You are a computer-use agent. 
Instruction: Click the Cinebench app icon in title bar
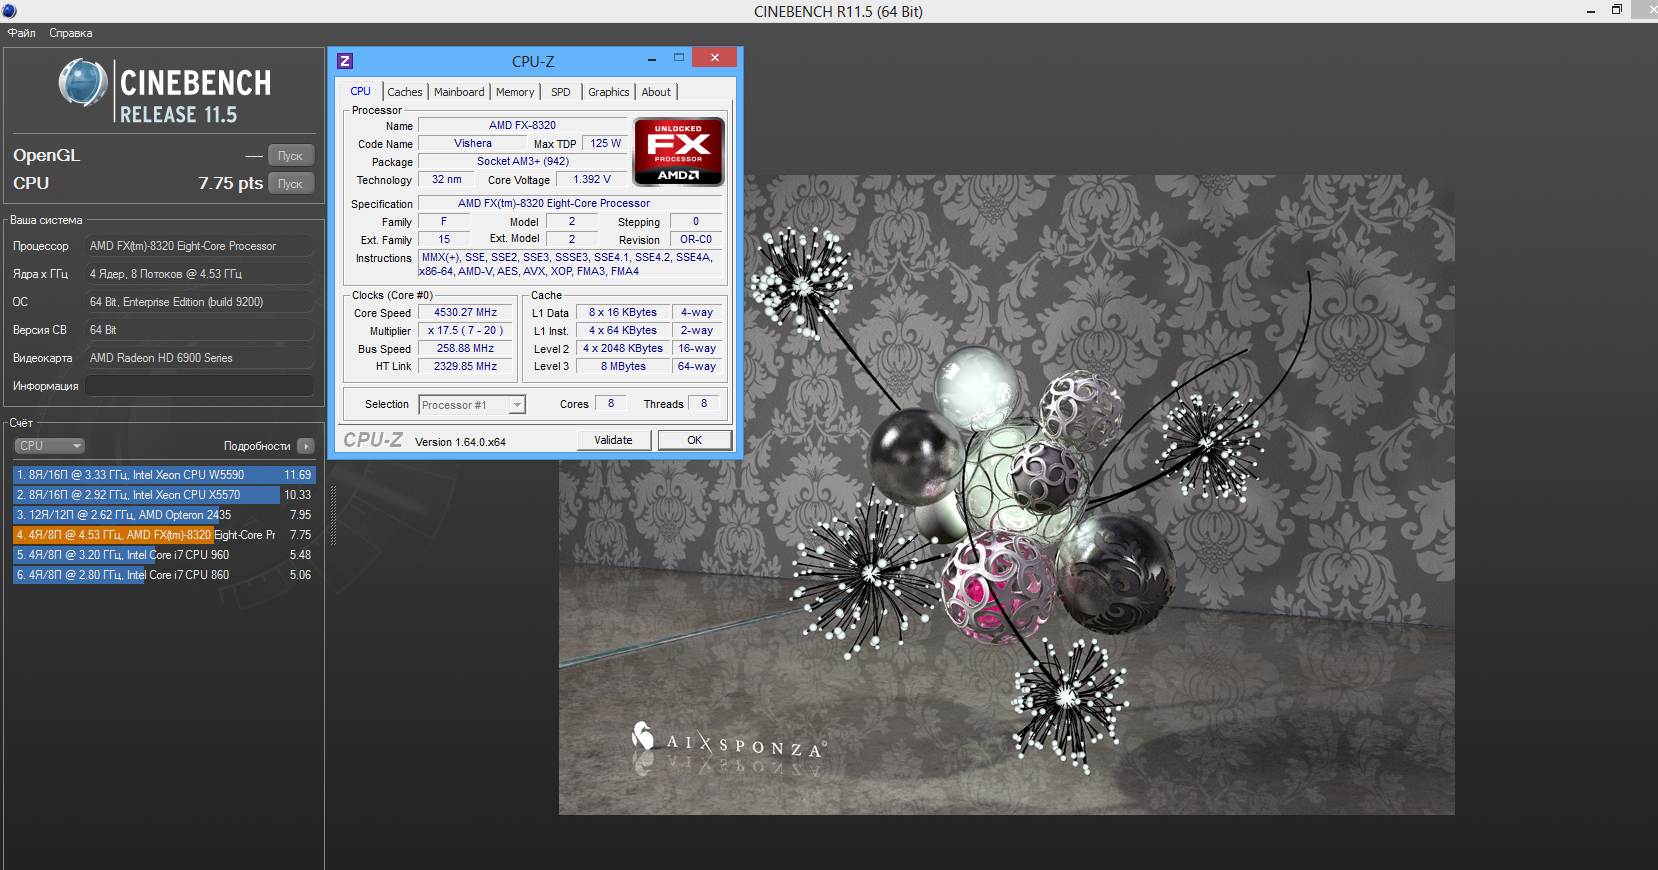tap(9, 11)
